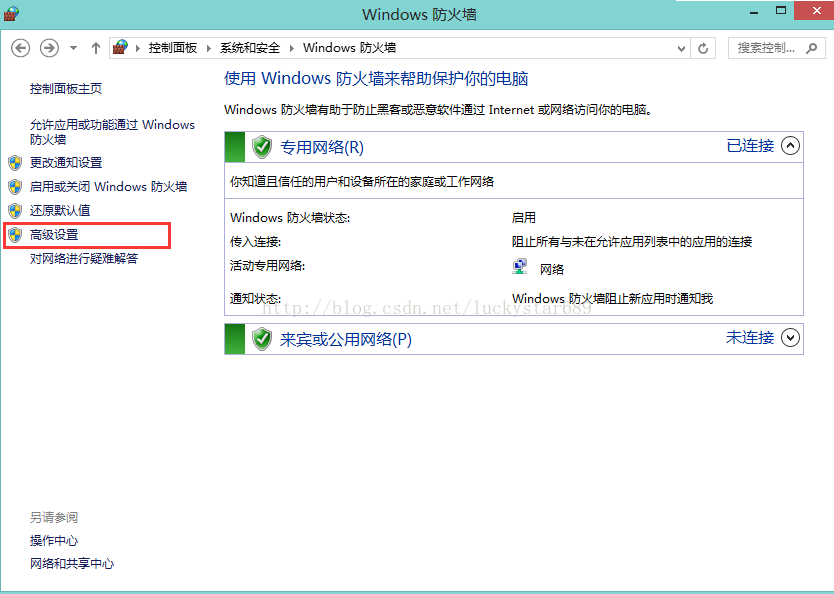Expand the 来宾或公用网络 section chevron
834x594 pixels.
click(x=790, y=338)
